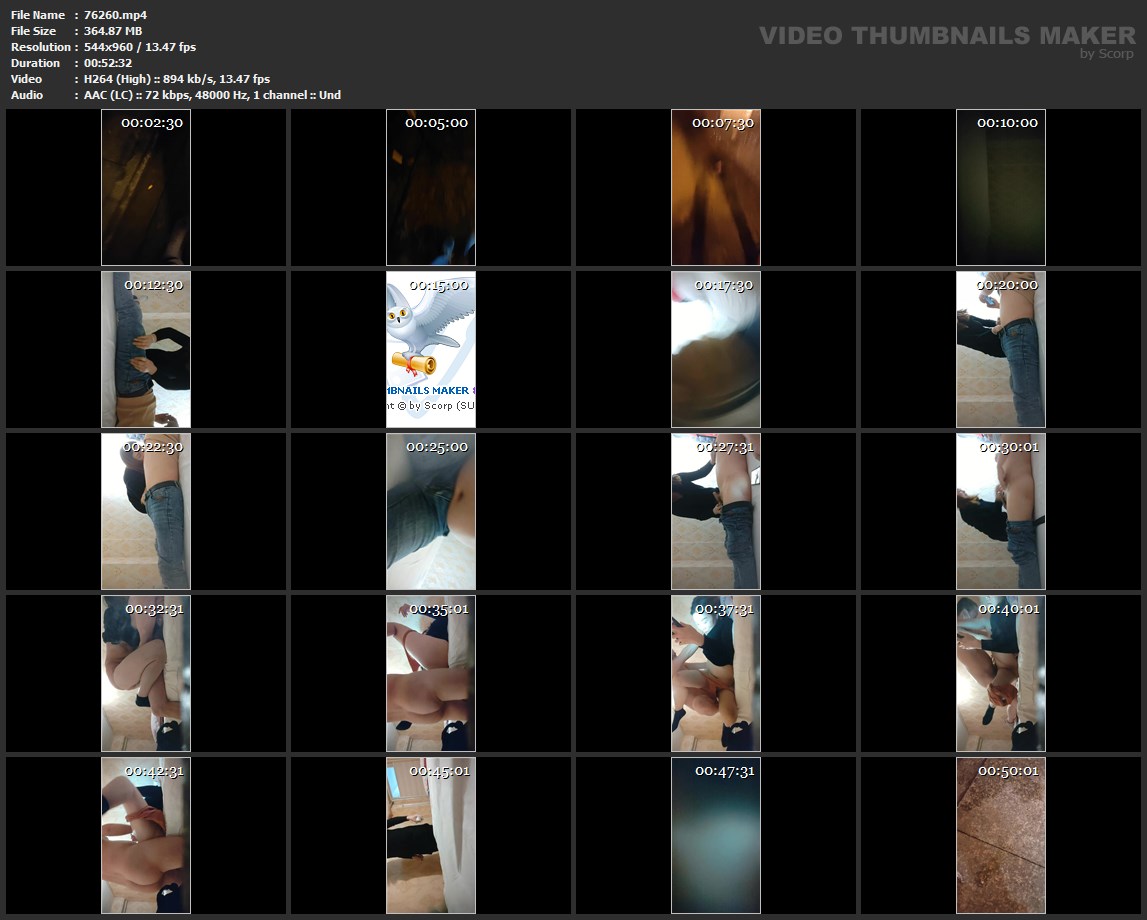Click the Video Thumbnails Maker watermark title
The image size is (1147, 920).
coord(946,36)
